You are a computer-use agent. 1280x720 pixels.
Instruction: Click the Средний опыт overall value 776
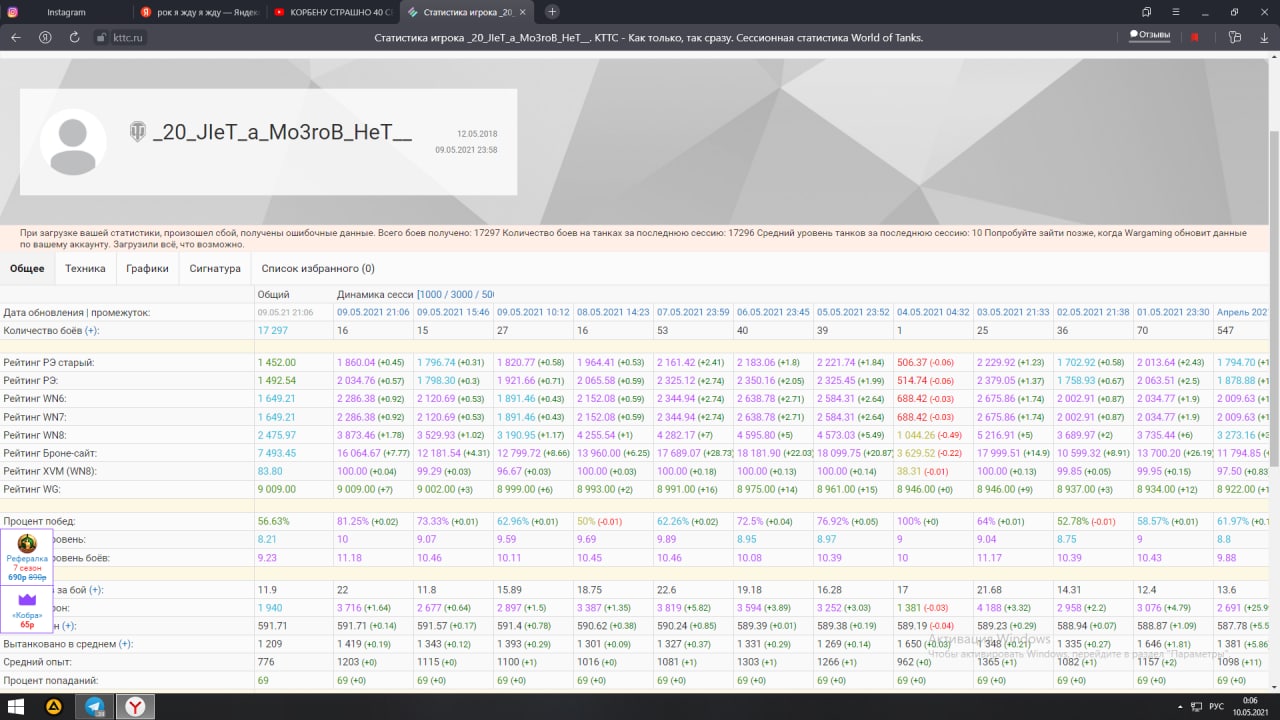pos(266,662)
